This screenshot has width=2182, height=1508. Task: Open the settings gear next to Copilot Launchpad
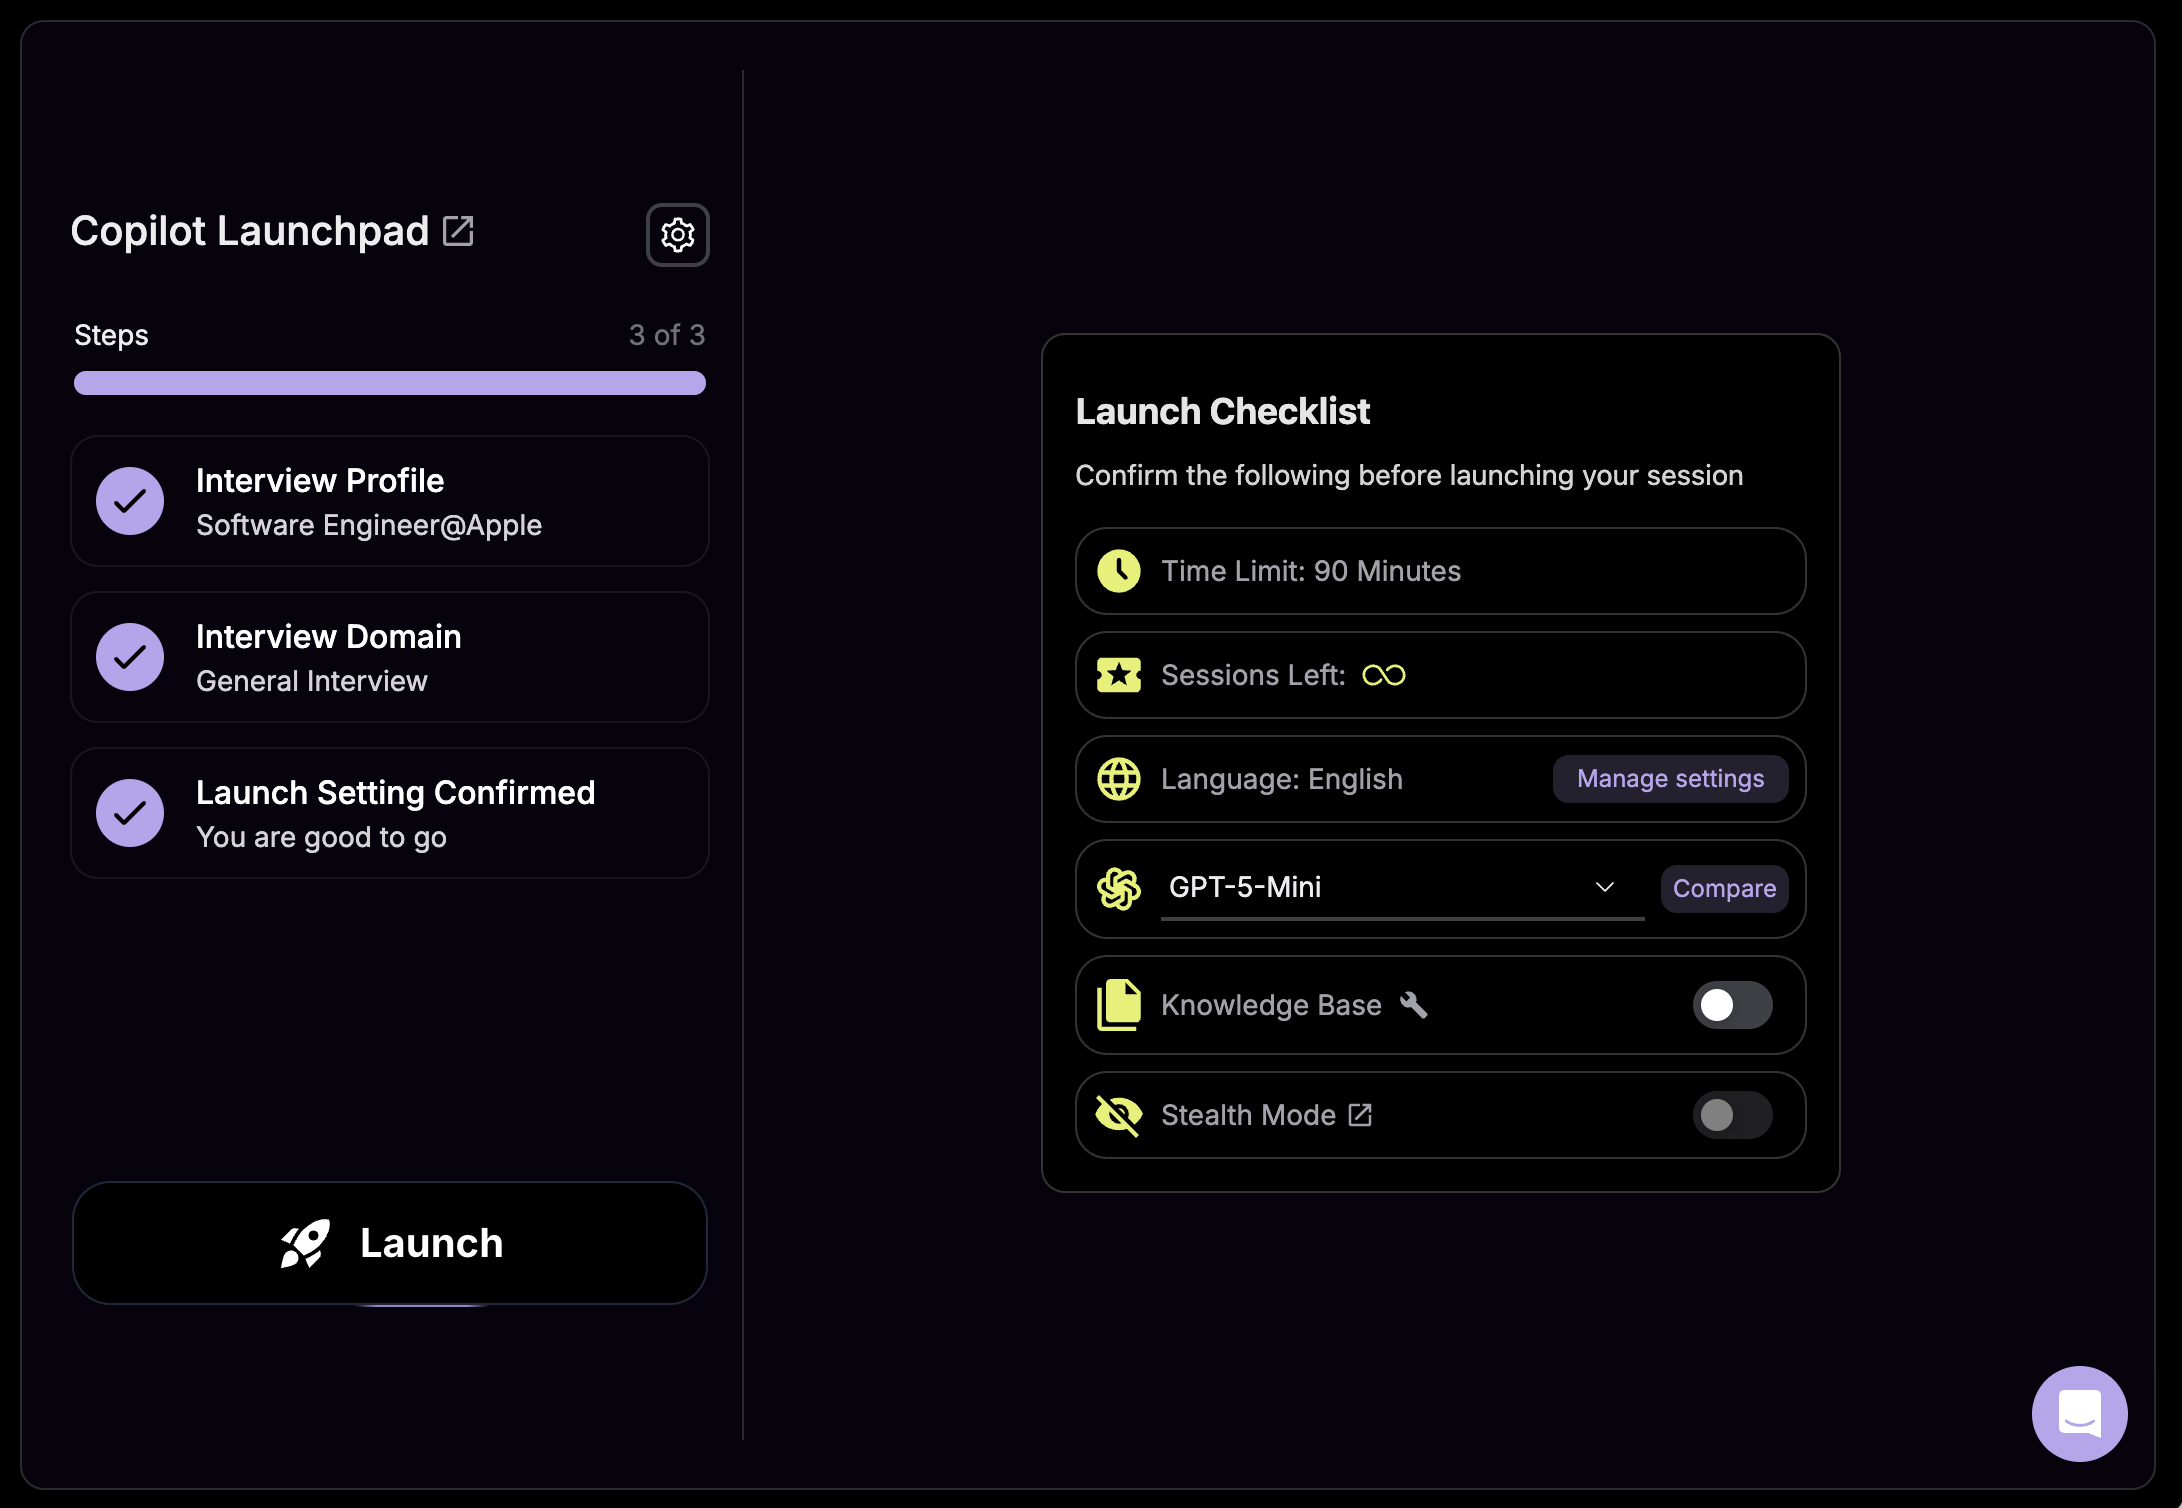click(x=677, y=235)
